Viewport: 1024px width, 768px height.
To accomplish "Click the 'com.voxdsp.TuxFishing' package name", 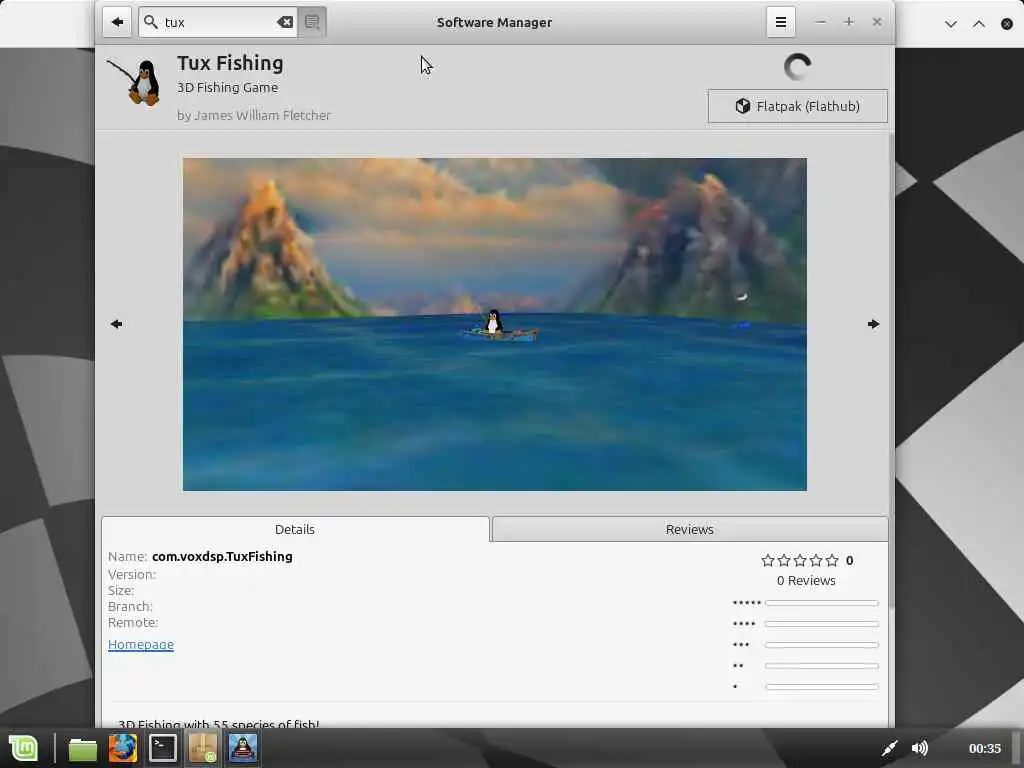I will coord(222,556).
